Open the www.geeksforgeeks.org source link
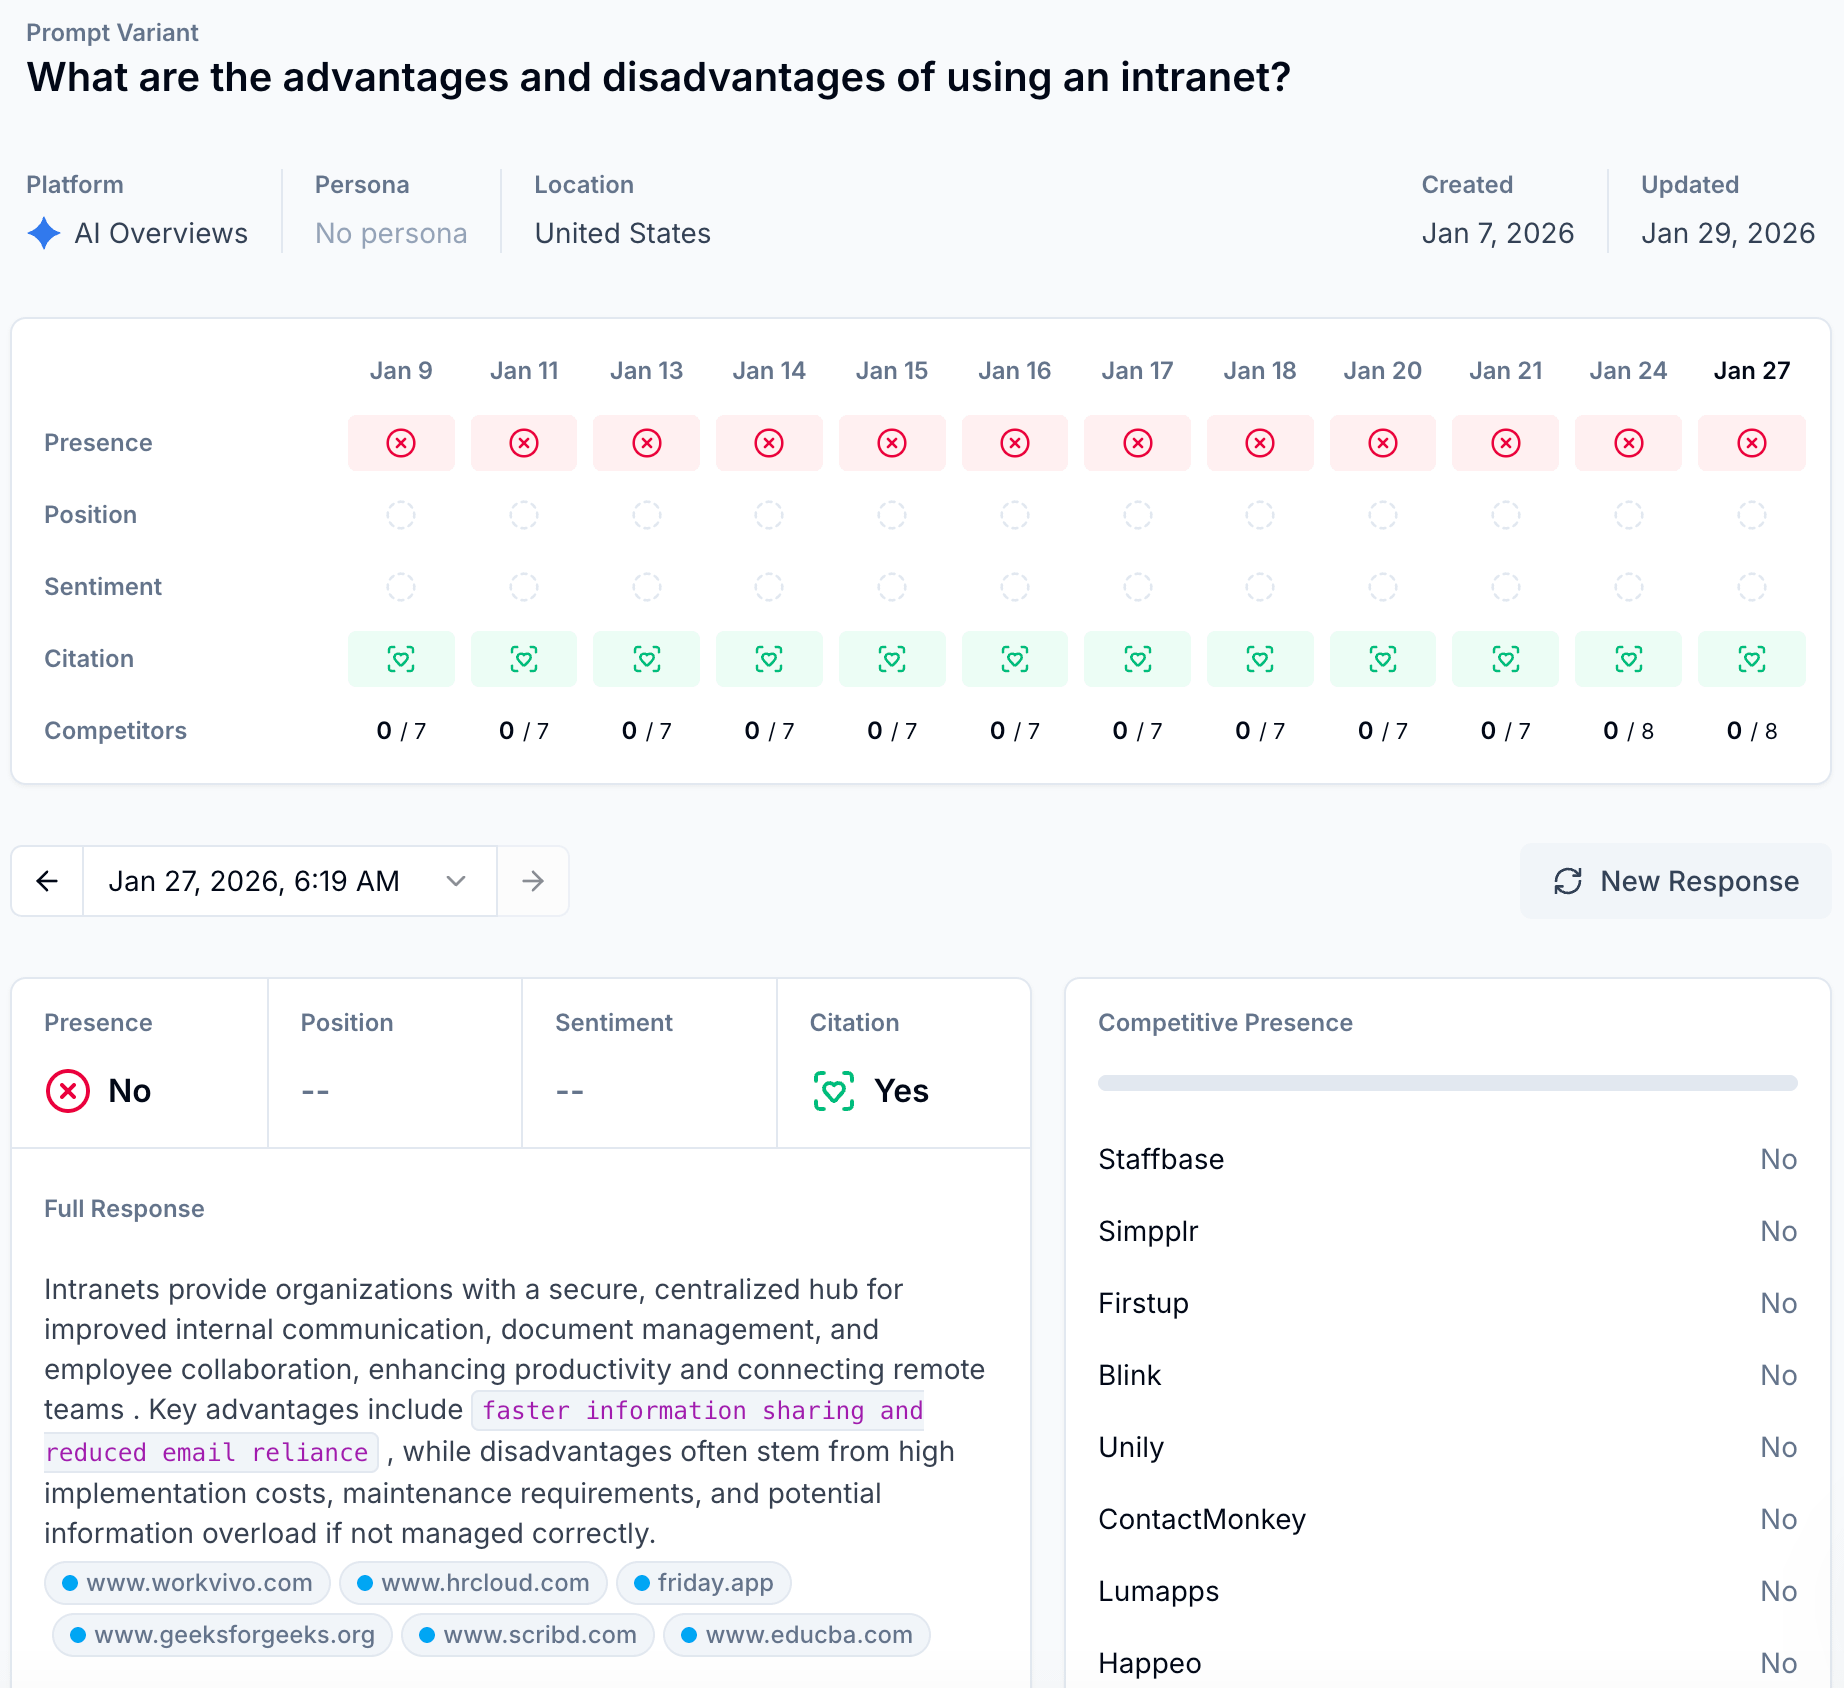This screenshot has height=1688, width=1844. pyautogui.click(x=222, y=1635)
